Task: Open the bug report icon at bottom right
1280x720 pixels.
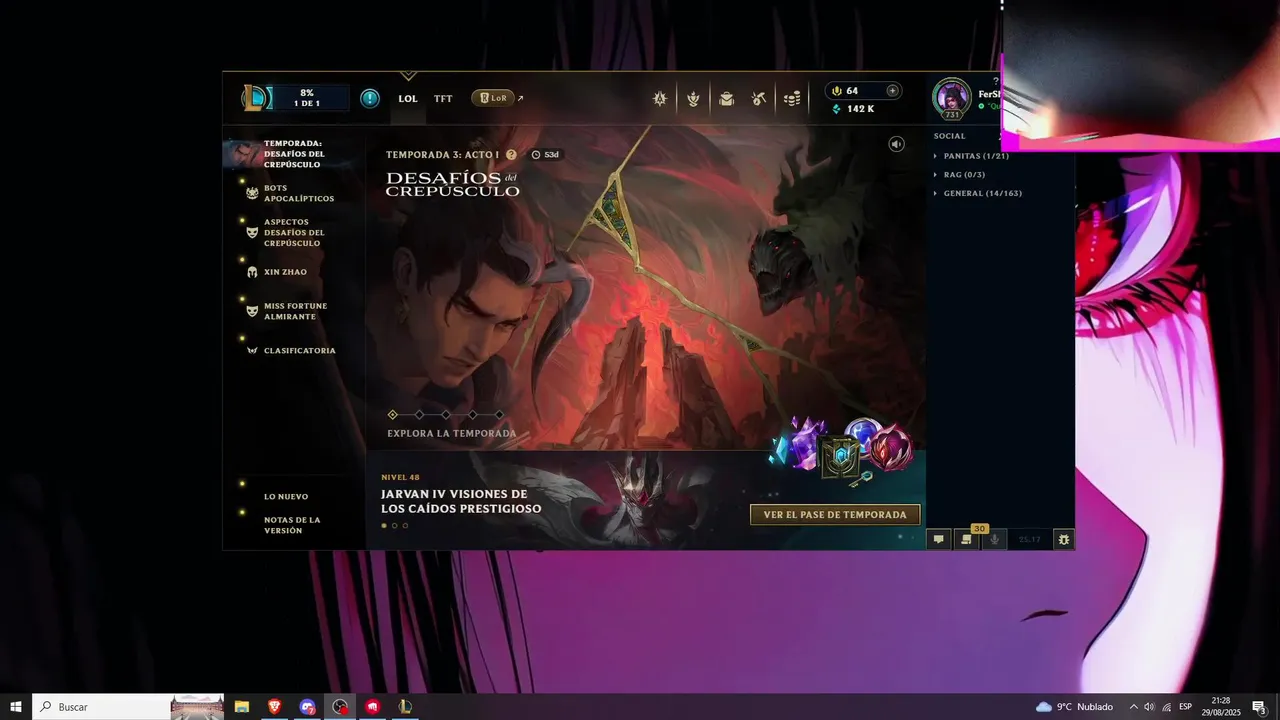Action: (1064, 539)
